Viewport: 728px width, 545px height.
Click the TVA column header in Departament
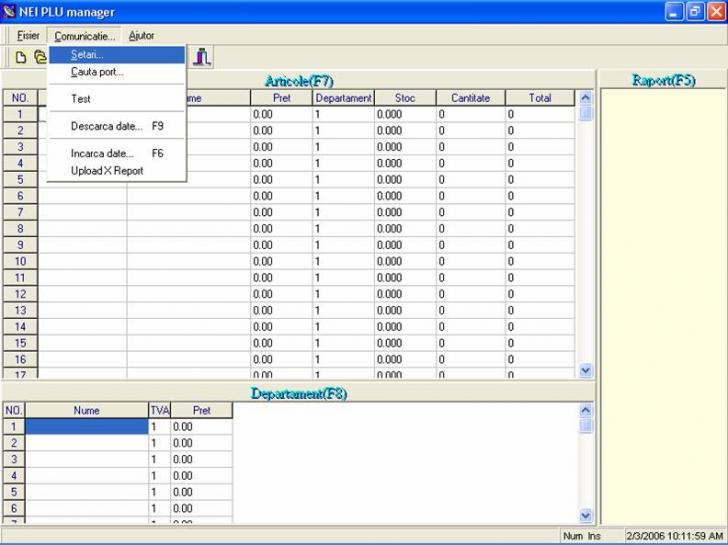(158, 410)
